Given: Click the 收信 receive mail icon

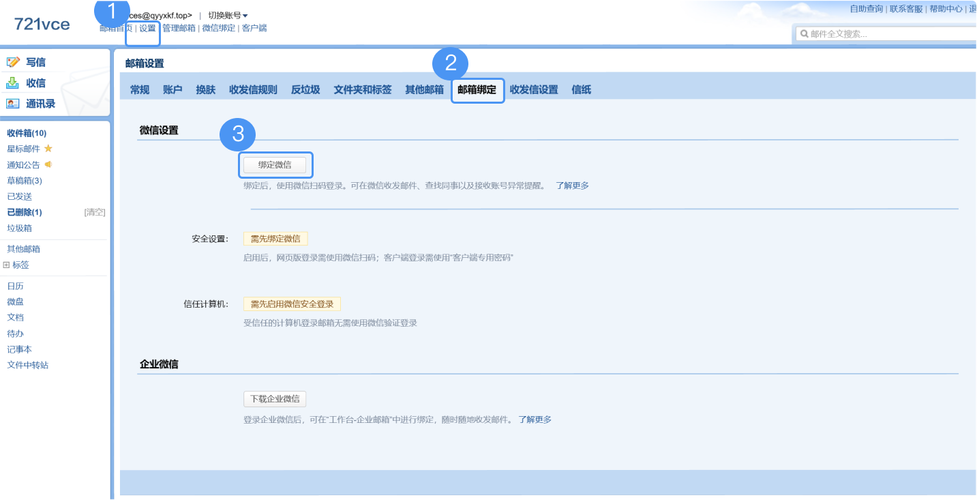Looking at the screenshot, I should point(13,83).
